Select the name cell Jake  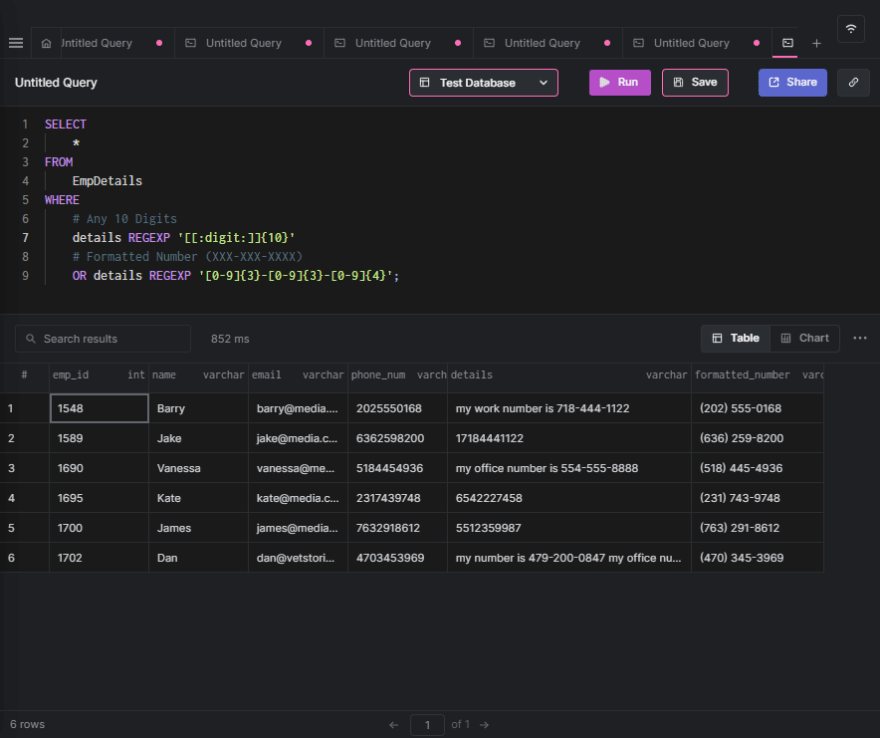point(198,438)
